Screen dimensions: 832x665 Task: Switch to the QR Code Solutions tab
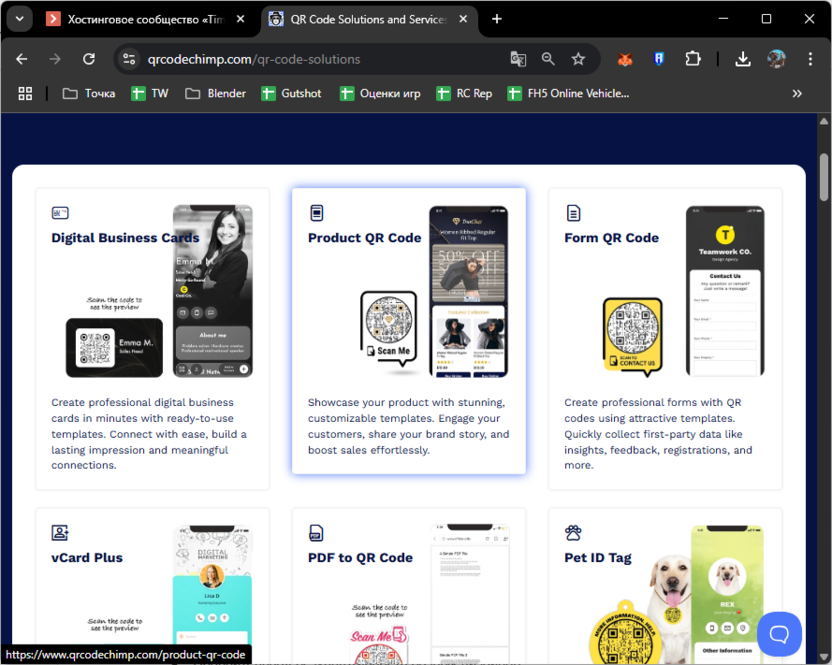pos(359,20)
